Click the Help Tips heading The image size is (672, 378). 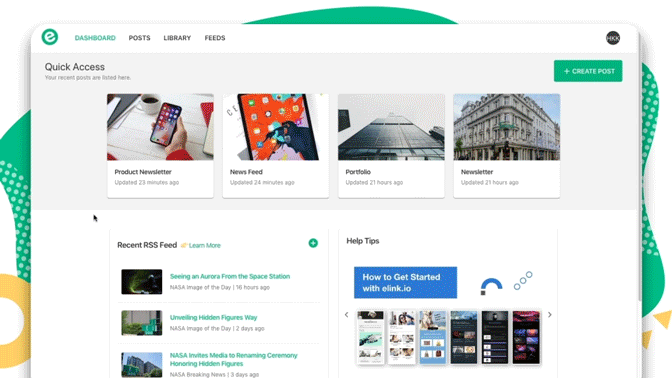[363, 241]
